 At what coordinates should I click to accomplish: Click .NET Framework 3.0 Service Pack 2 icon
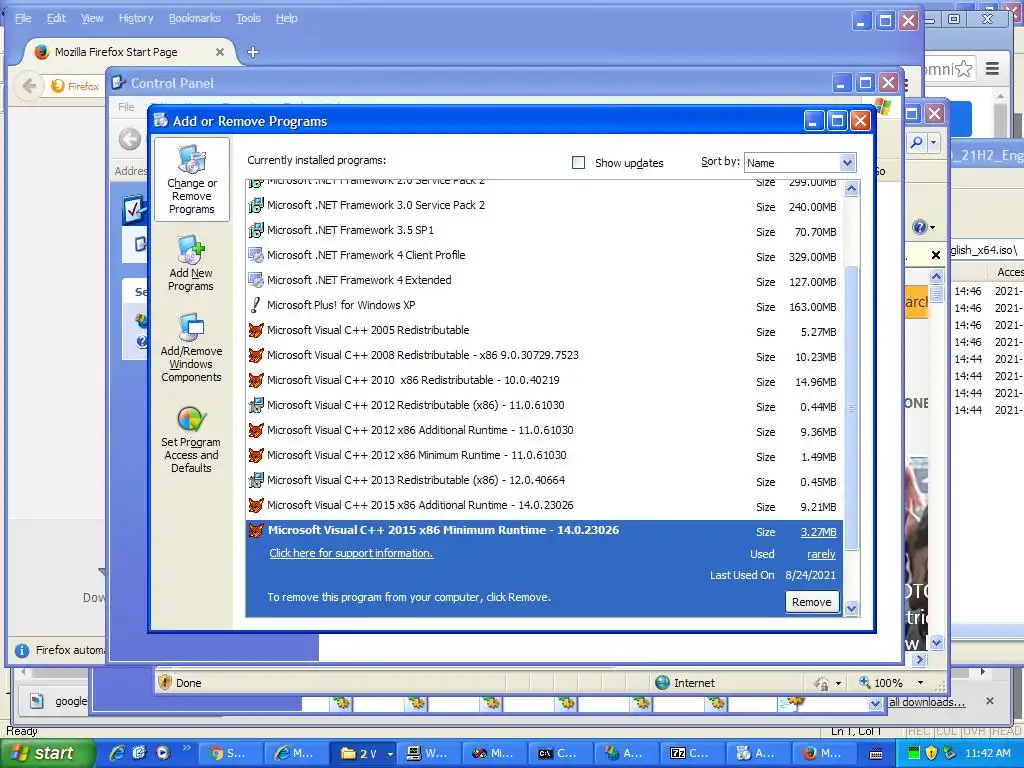(256, 206)
